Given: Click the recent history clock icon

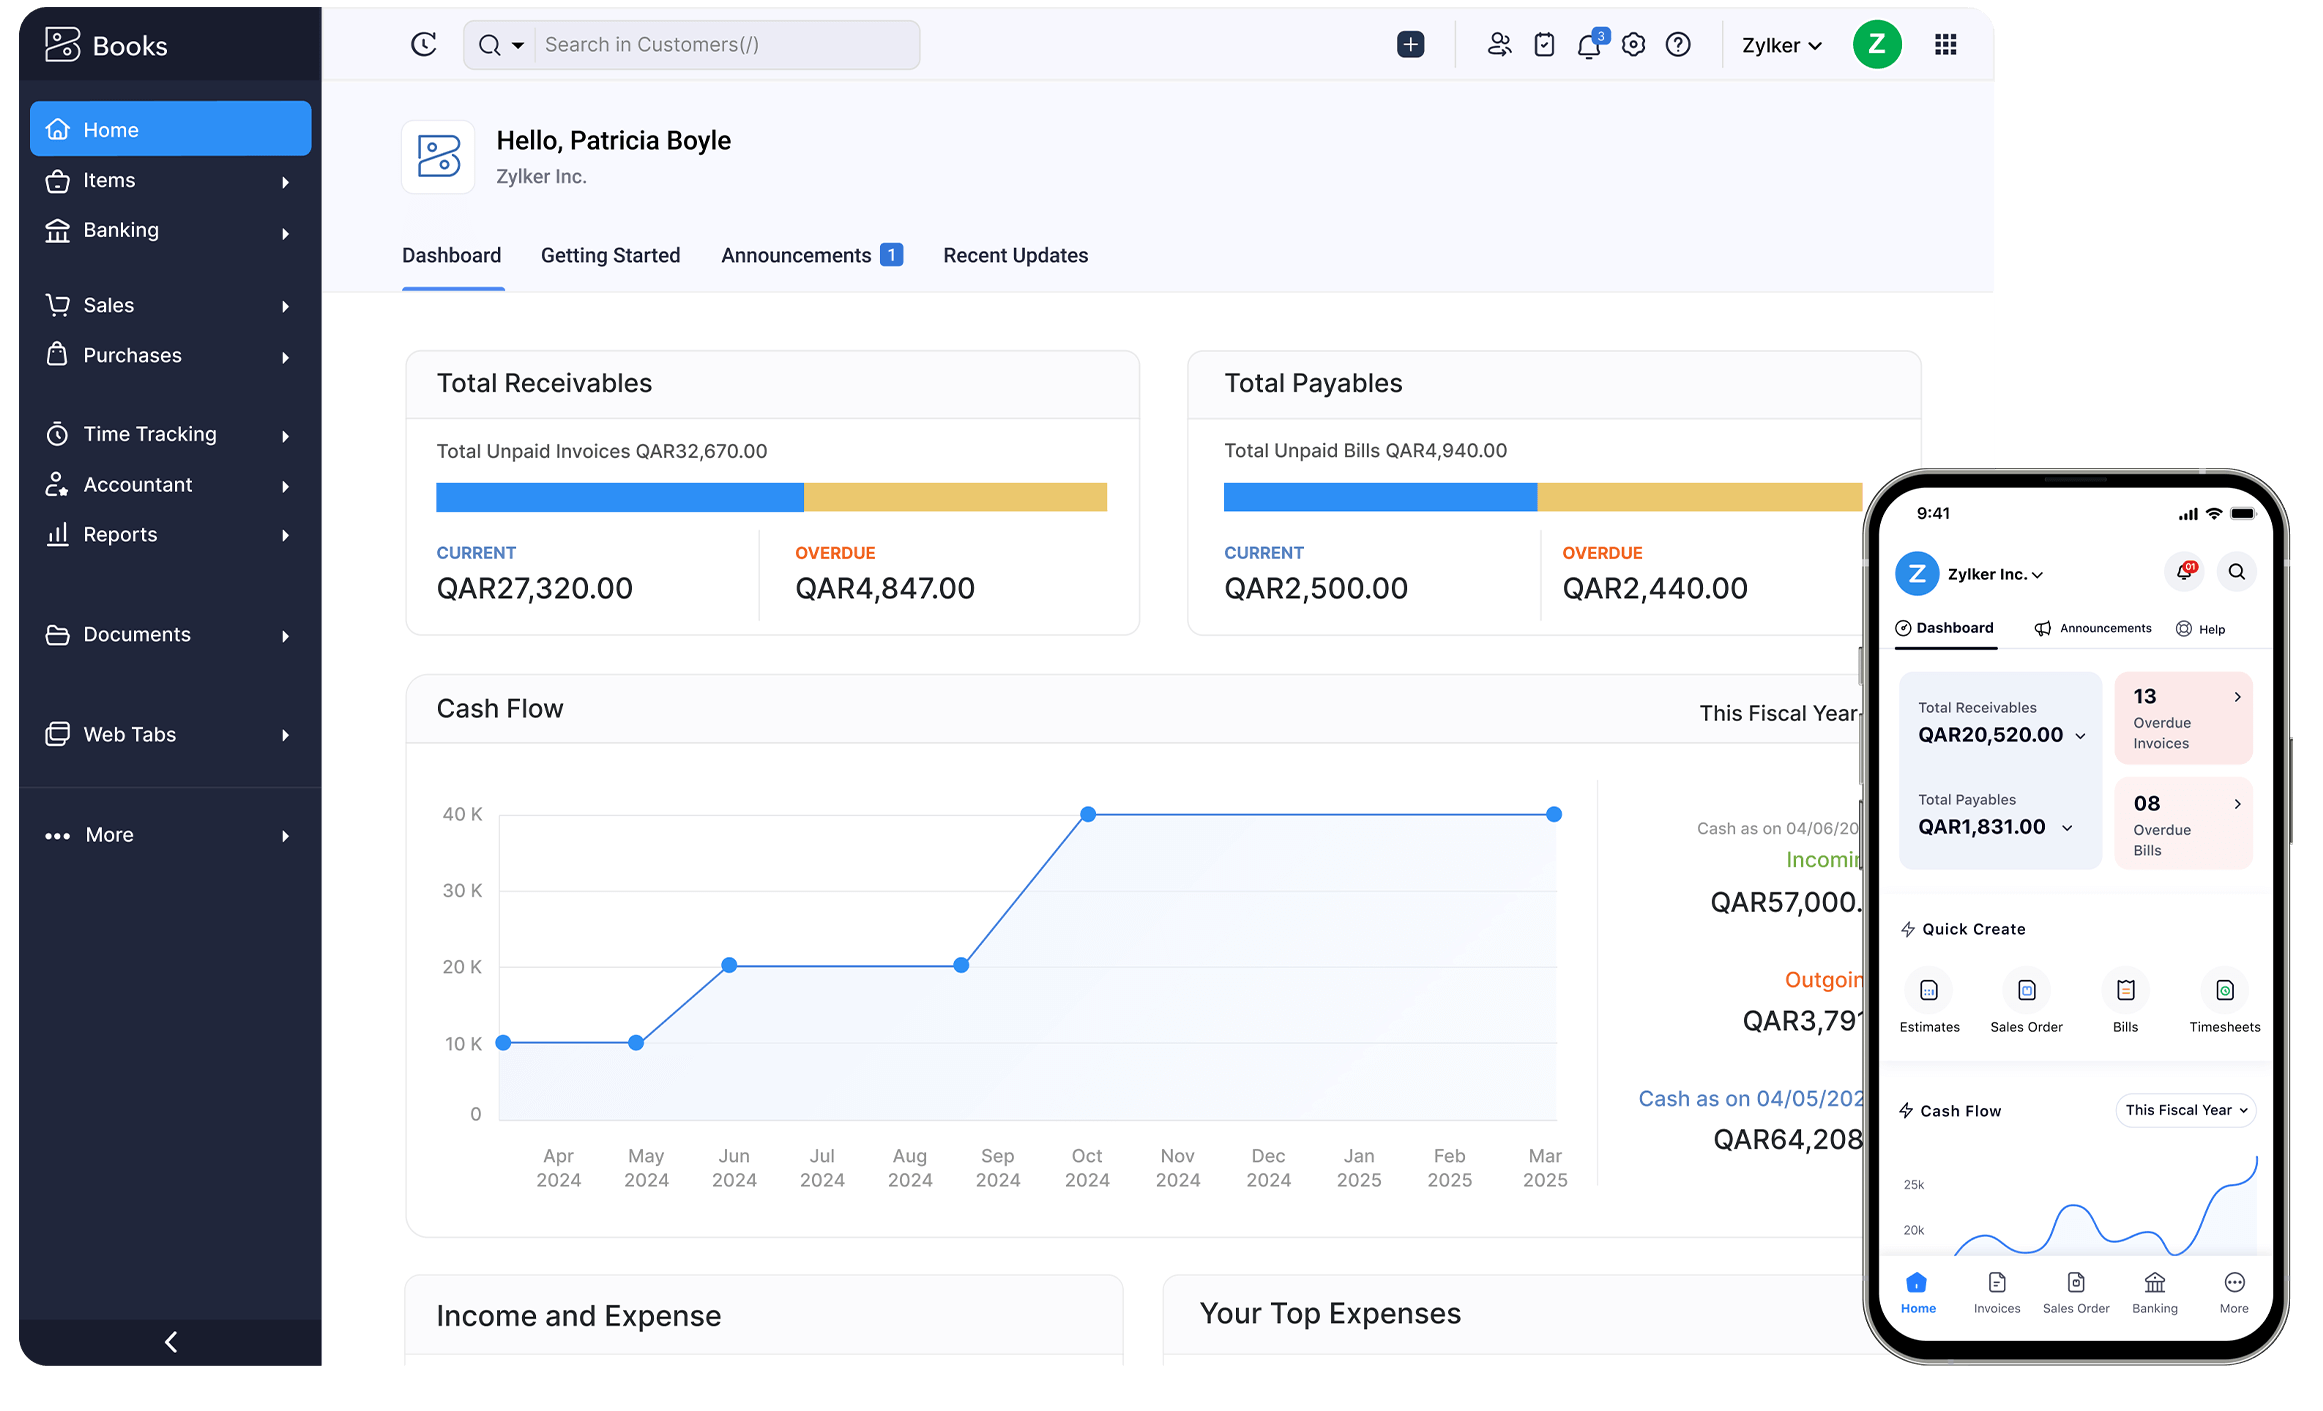Looking at the screenshot, I should pos(423,44).
